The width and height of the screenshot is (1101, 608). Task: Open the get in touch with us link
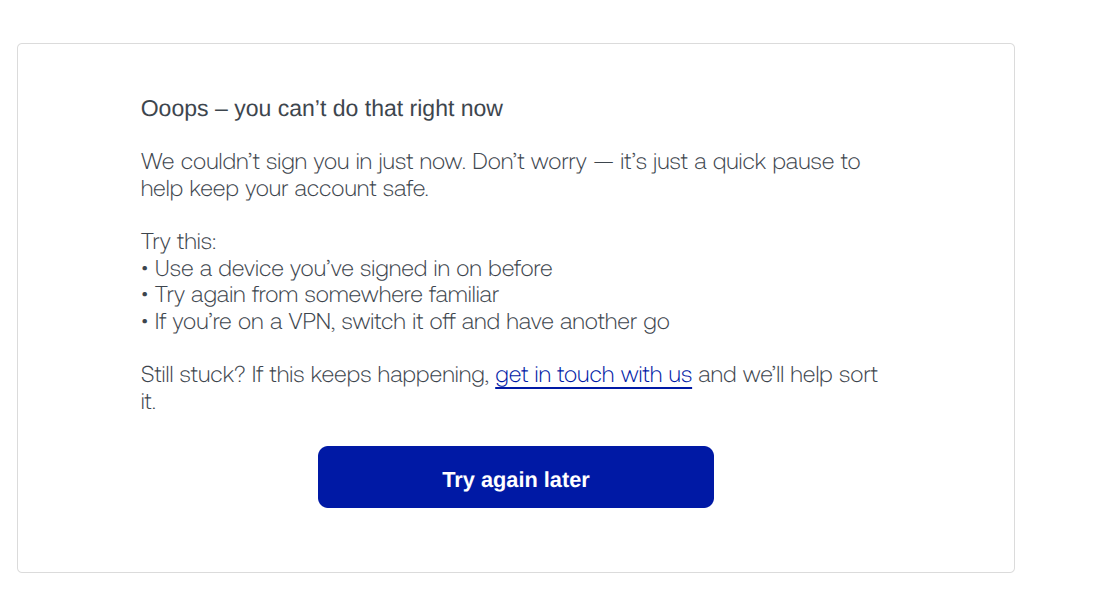click(x=593, y=374)
